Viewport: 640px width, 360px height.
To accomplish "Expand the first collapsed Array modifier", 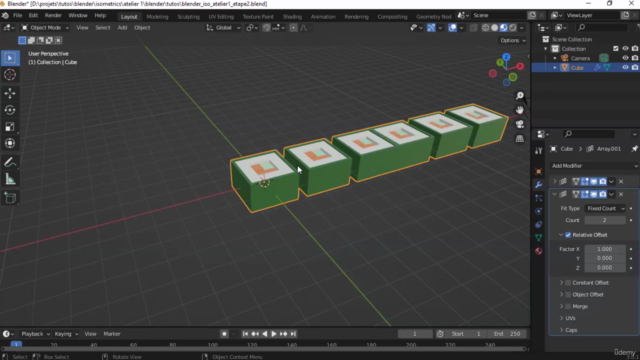I will [x=555, y=181].
